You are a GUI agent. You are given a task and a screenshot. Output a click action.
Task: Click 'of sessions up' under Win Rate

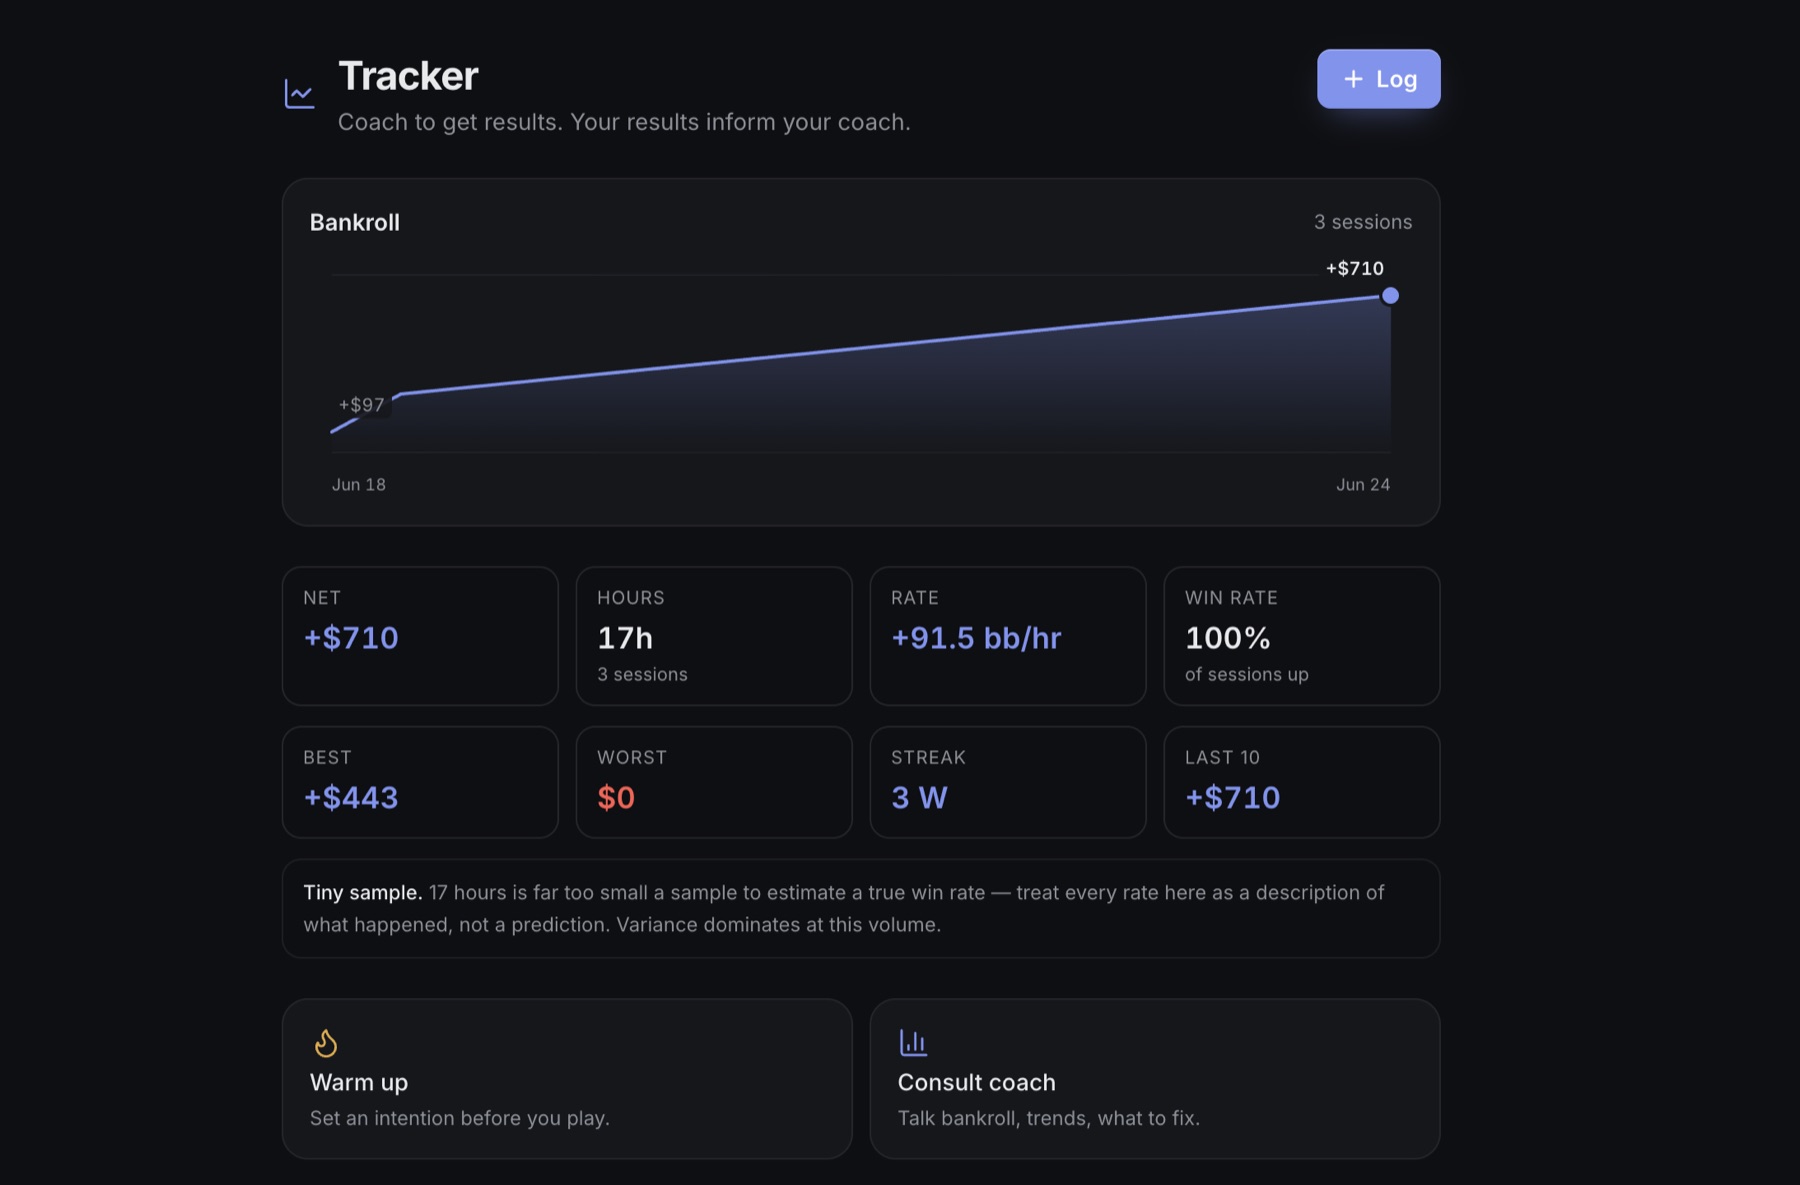1246,674
